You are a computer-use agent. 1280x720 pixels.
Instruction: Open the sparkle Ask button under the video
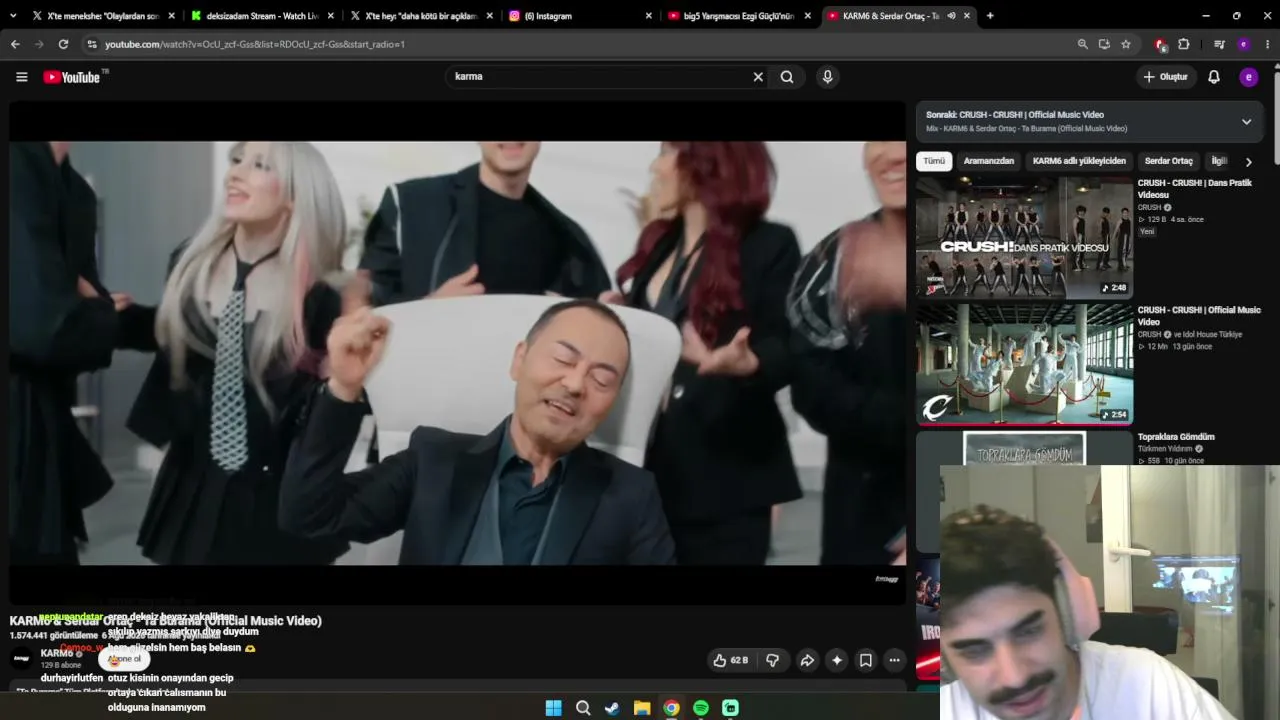click(x=837, y=660)
